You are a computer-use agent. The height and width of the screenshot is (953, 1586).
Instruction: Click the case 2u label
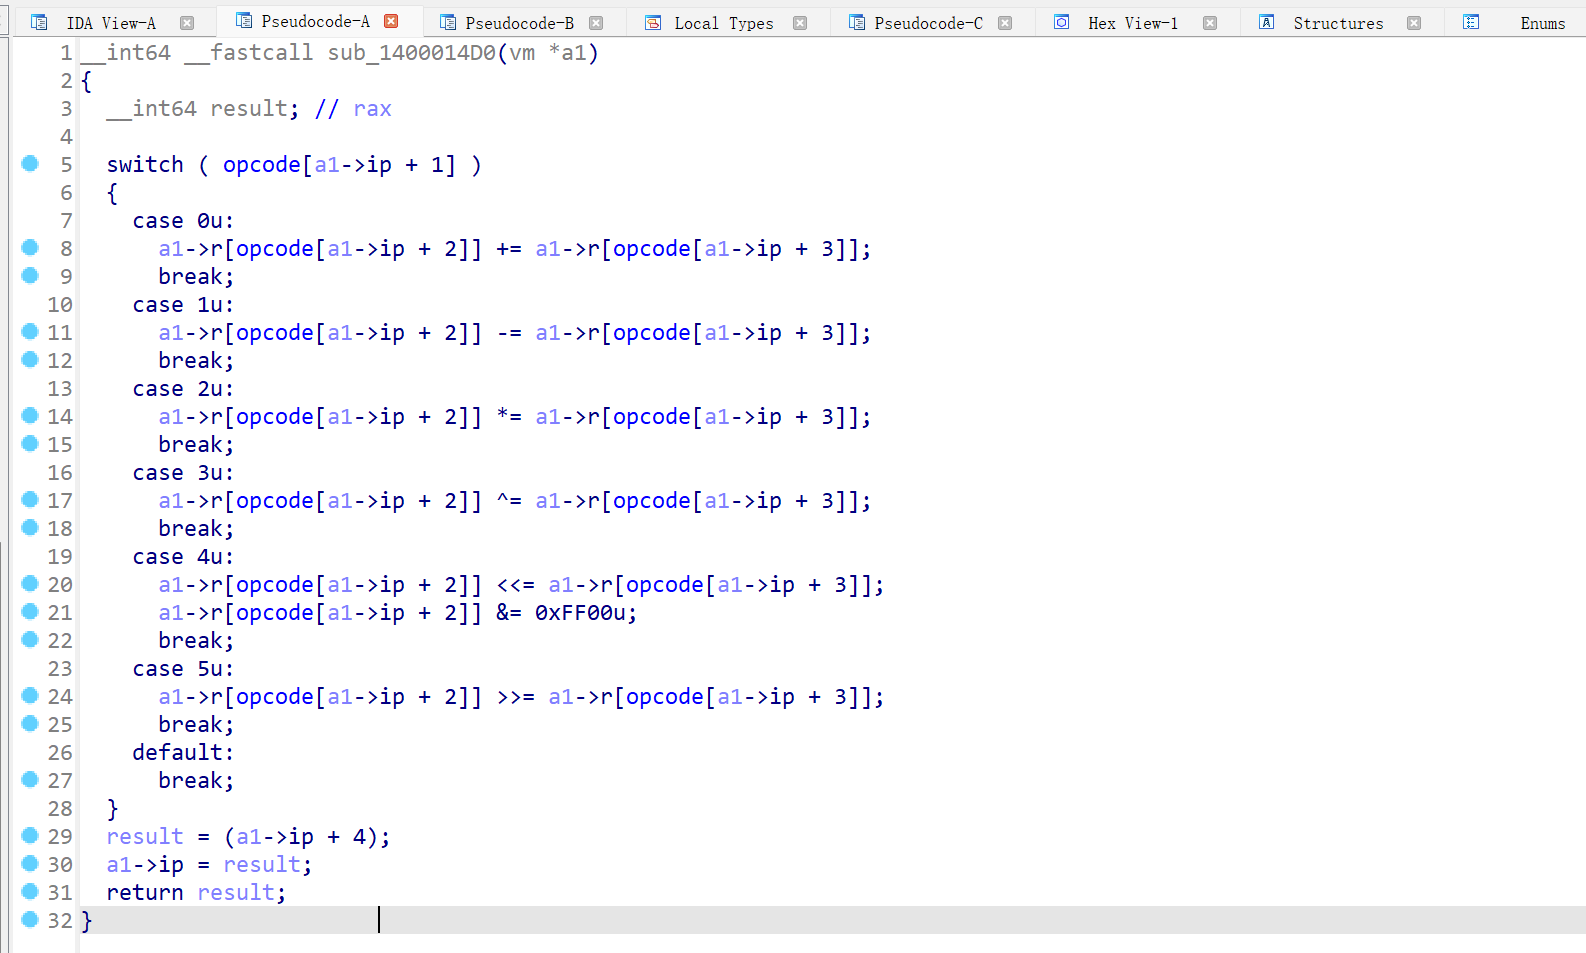click(183, 388)
